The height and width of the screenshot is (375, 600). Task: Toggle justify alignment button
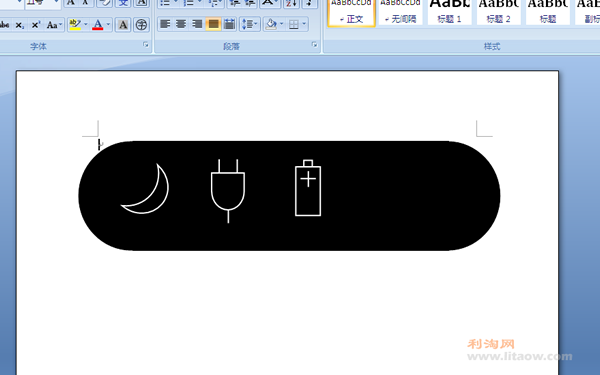coord(213,24)
